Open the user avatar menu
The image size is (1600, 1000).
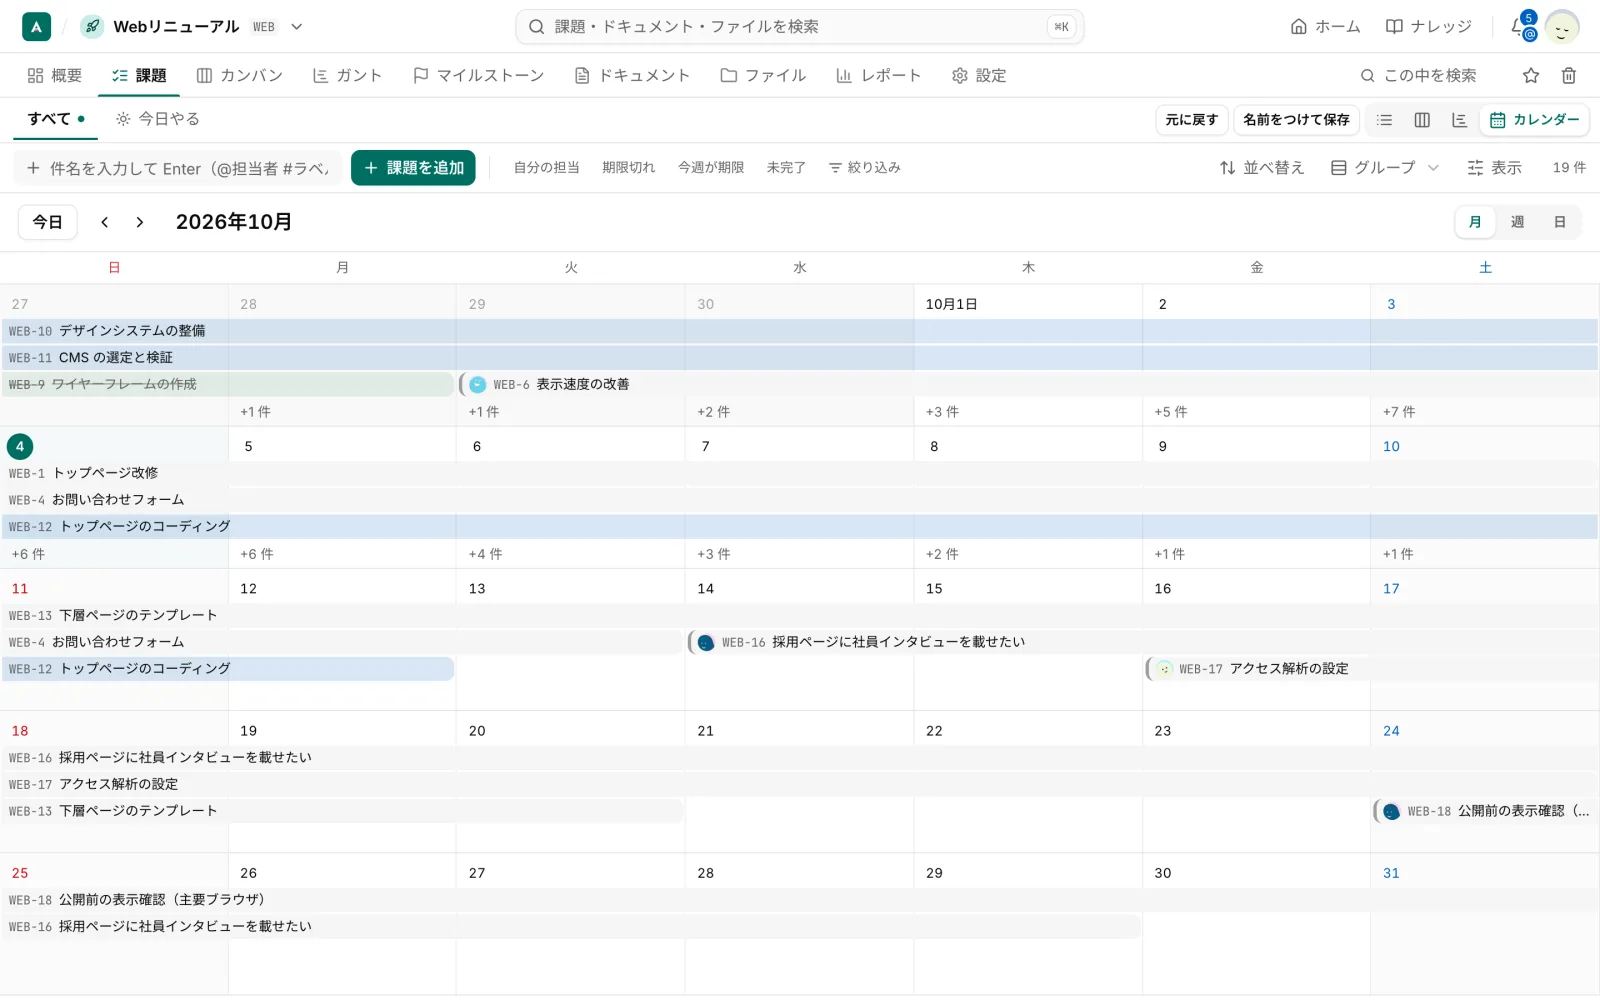(1561, 27)
